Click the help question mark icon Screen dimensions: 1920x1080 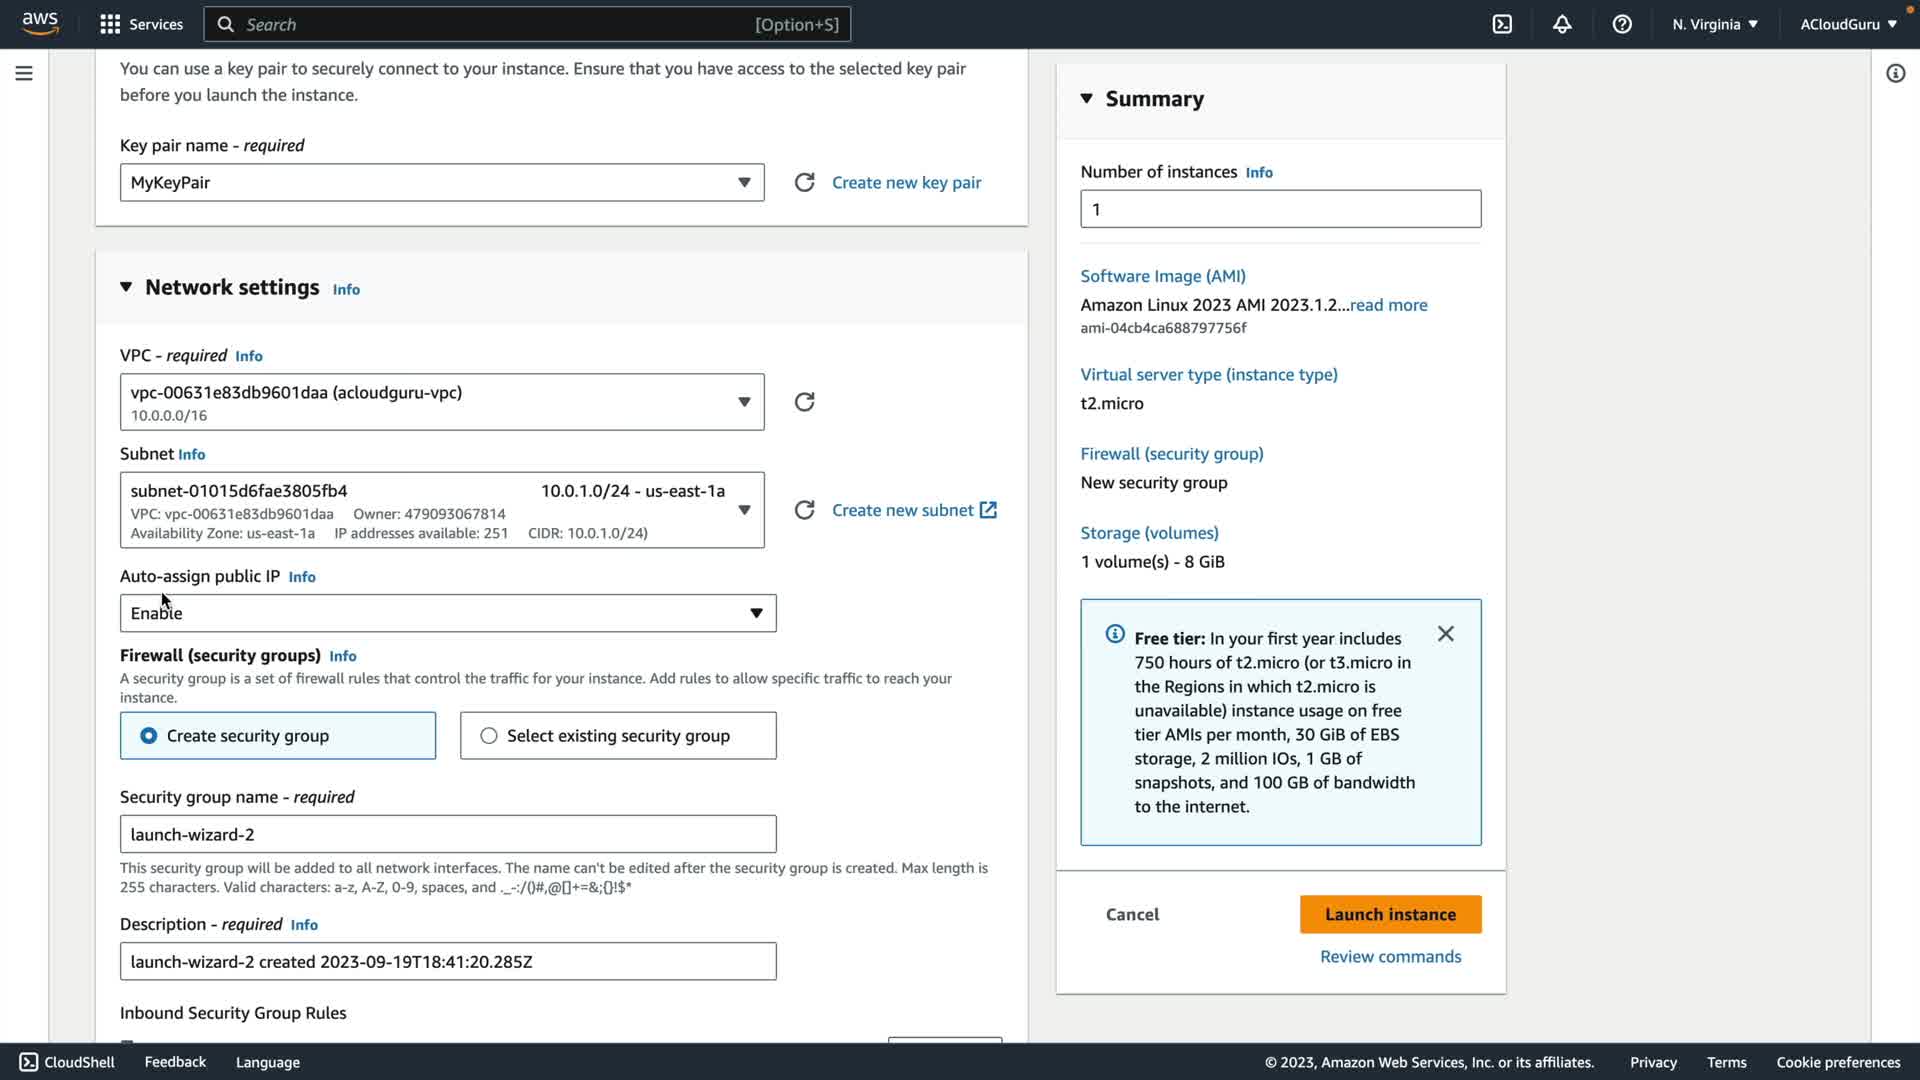[1622, 24]
